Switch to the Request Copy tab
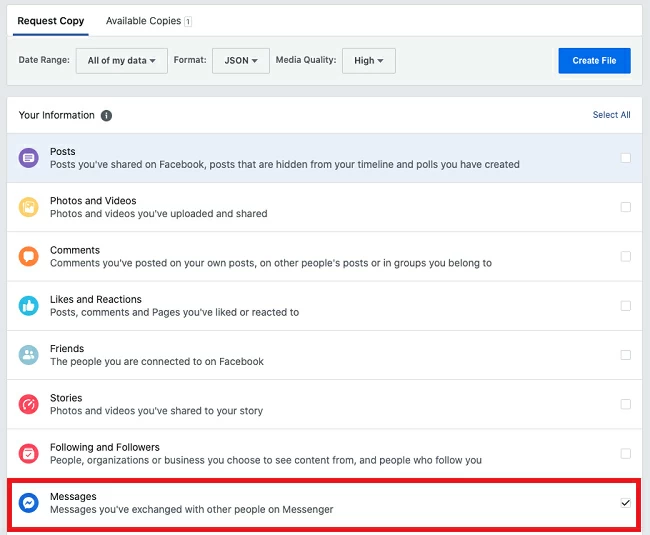The width and height of the screenshot is (650, 535). coord(51,21)
